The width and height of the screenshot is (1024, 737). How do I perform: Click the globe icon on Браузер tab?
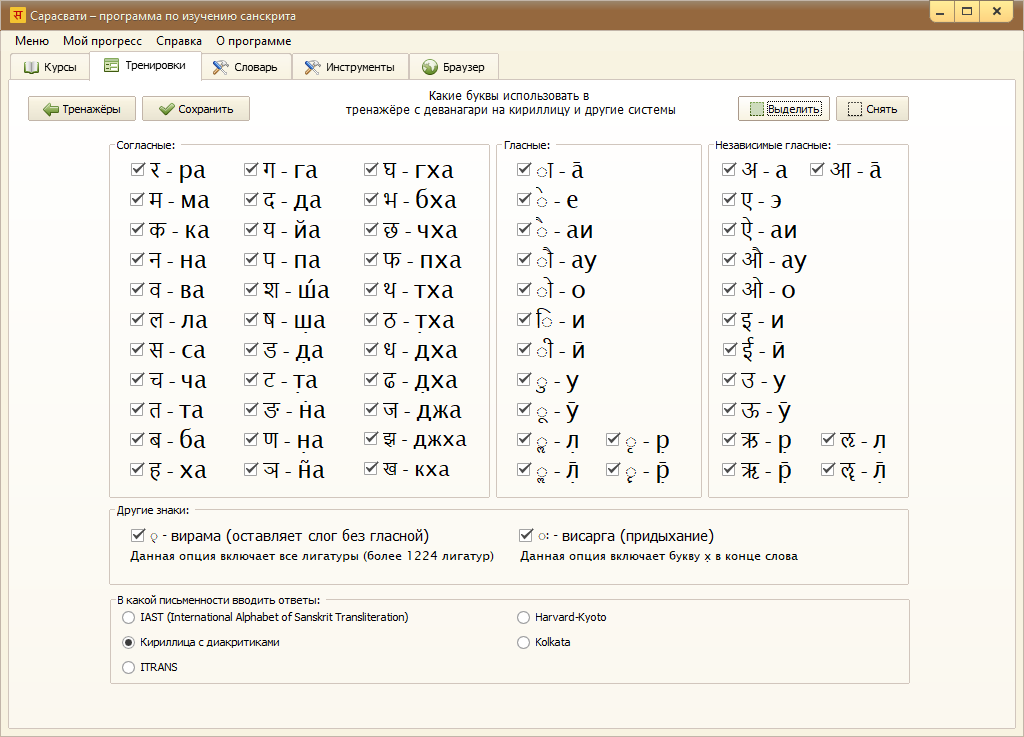pyautogui.click(x=429, y=67)
